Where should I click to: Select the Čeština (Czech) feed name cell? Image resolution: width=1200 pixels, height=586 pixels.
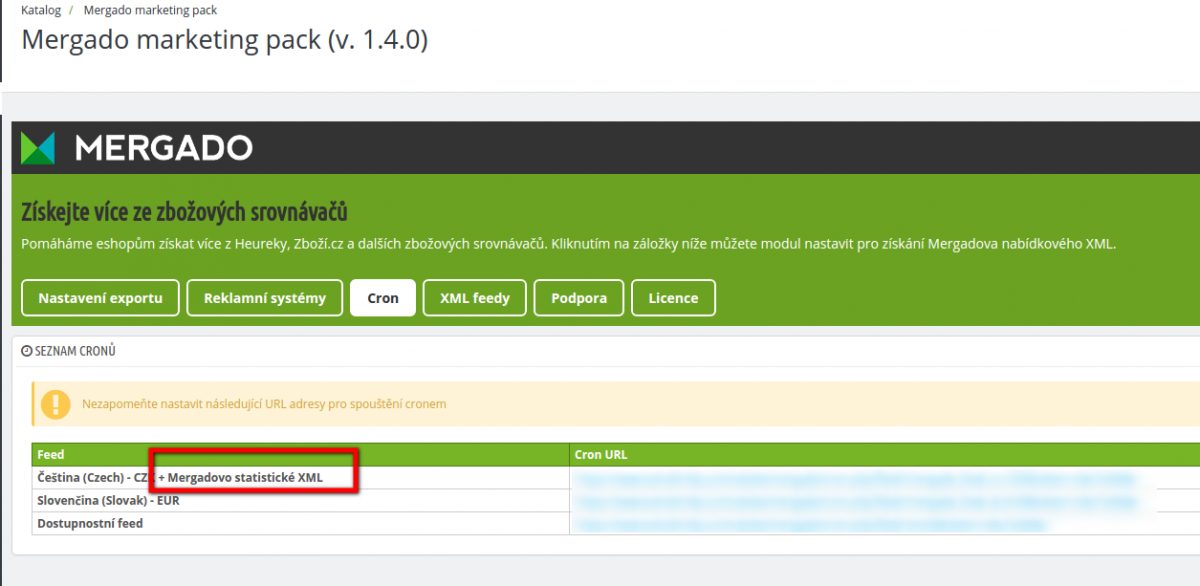[x=300, y=478]
